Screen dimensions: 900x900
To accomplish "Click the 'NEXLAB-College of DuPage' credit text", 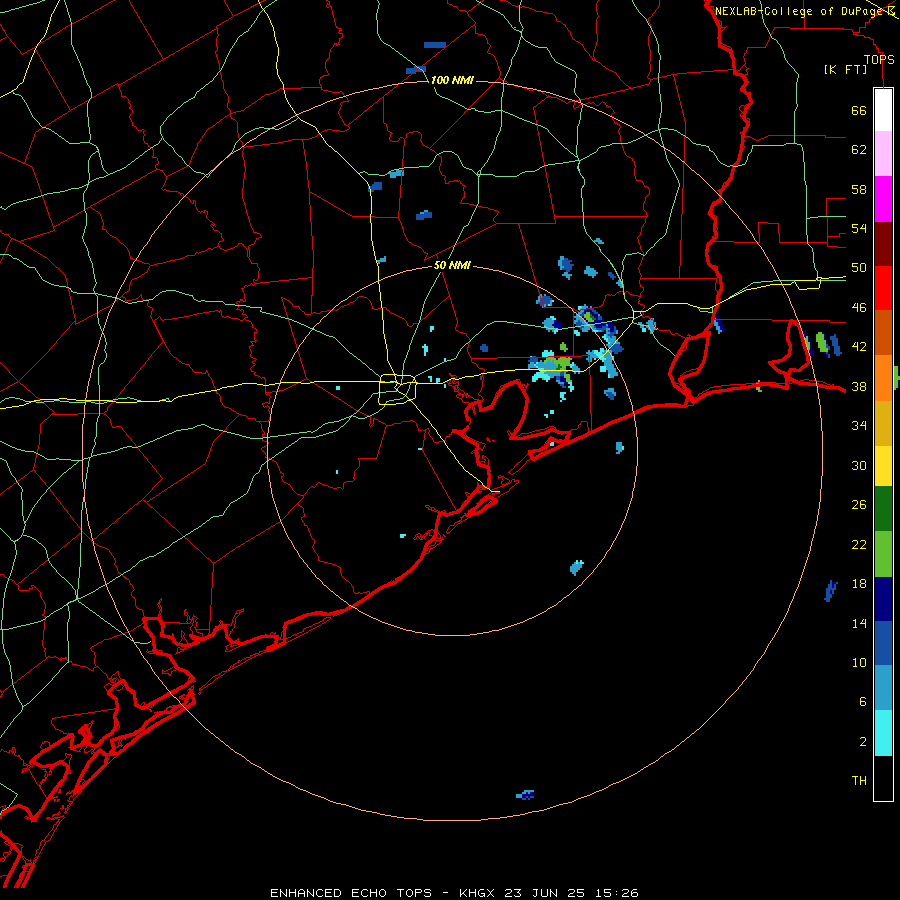I will pos(800,11).
